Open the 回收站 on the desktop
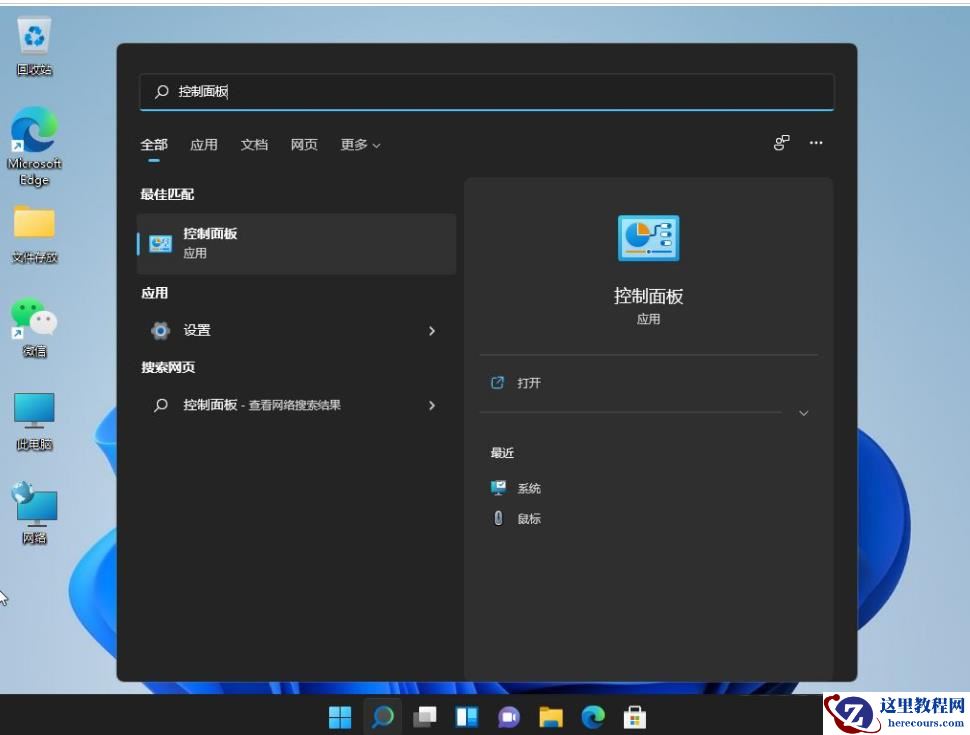Image resolution: width=970 pixels, height=735 pixels. [x=33, y=33]
